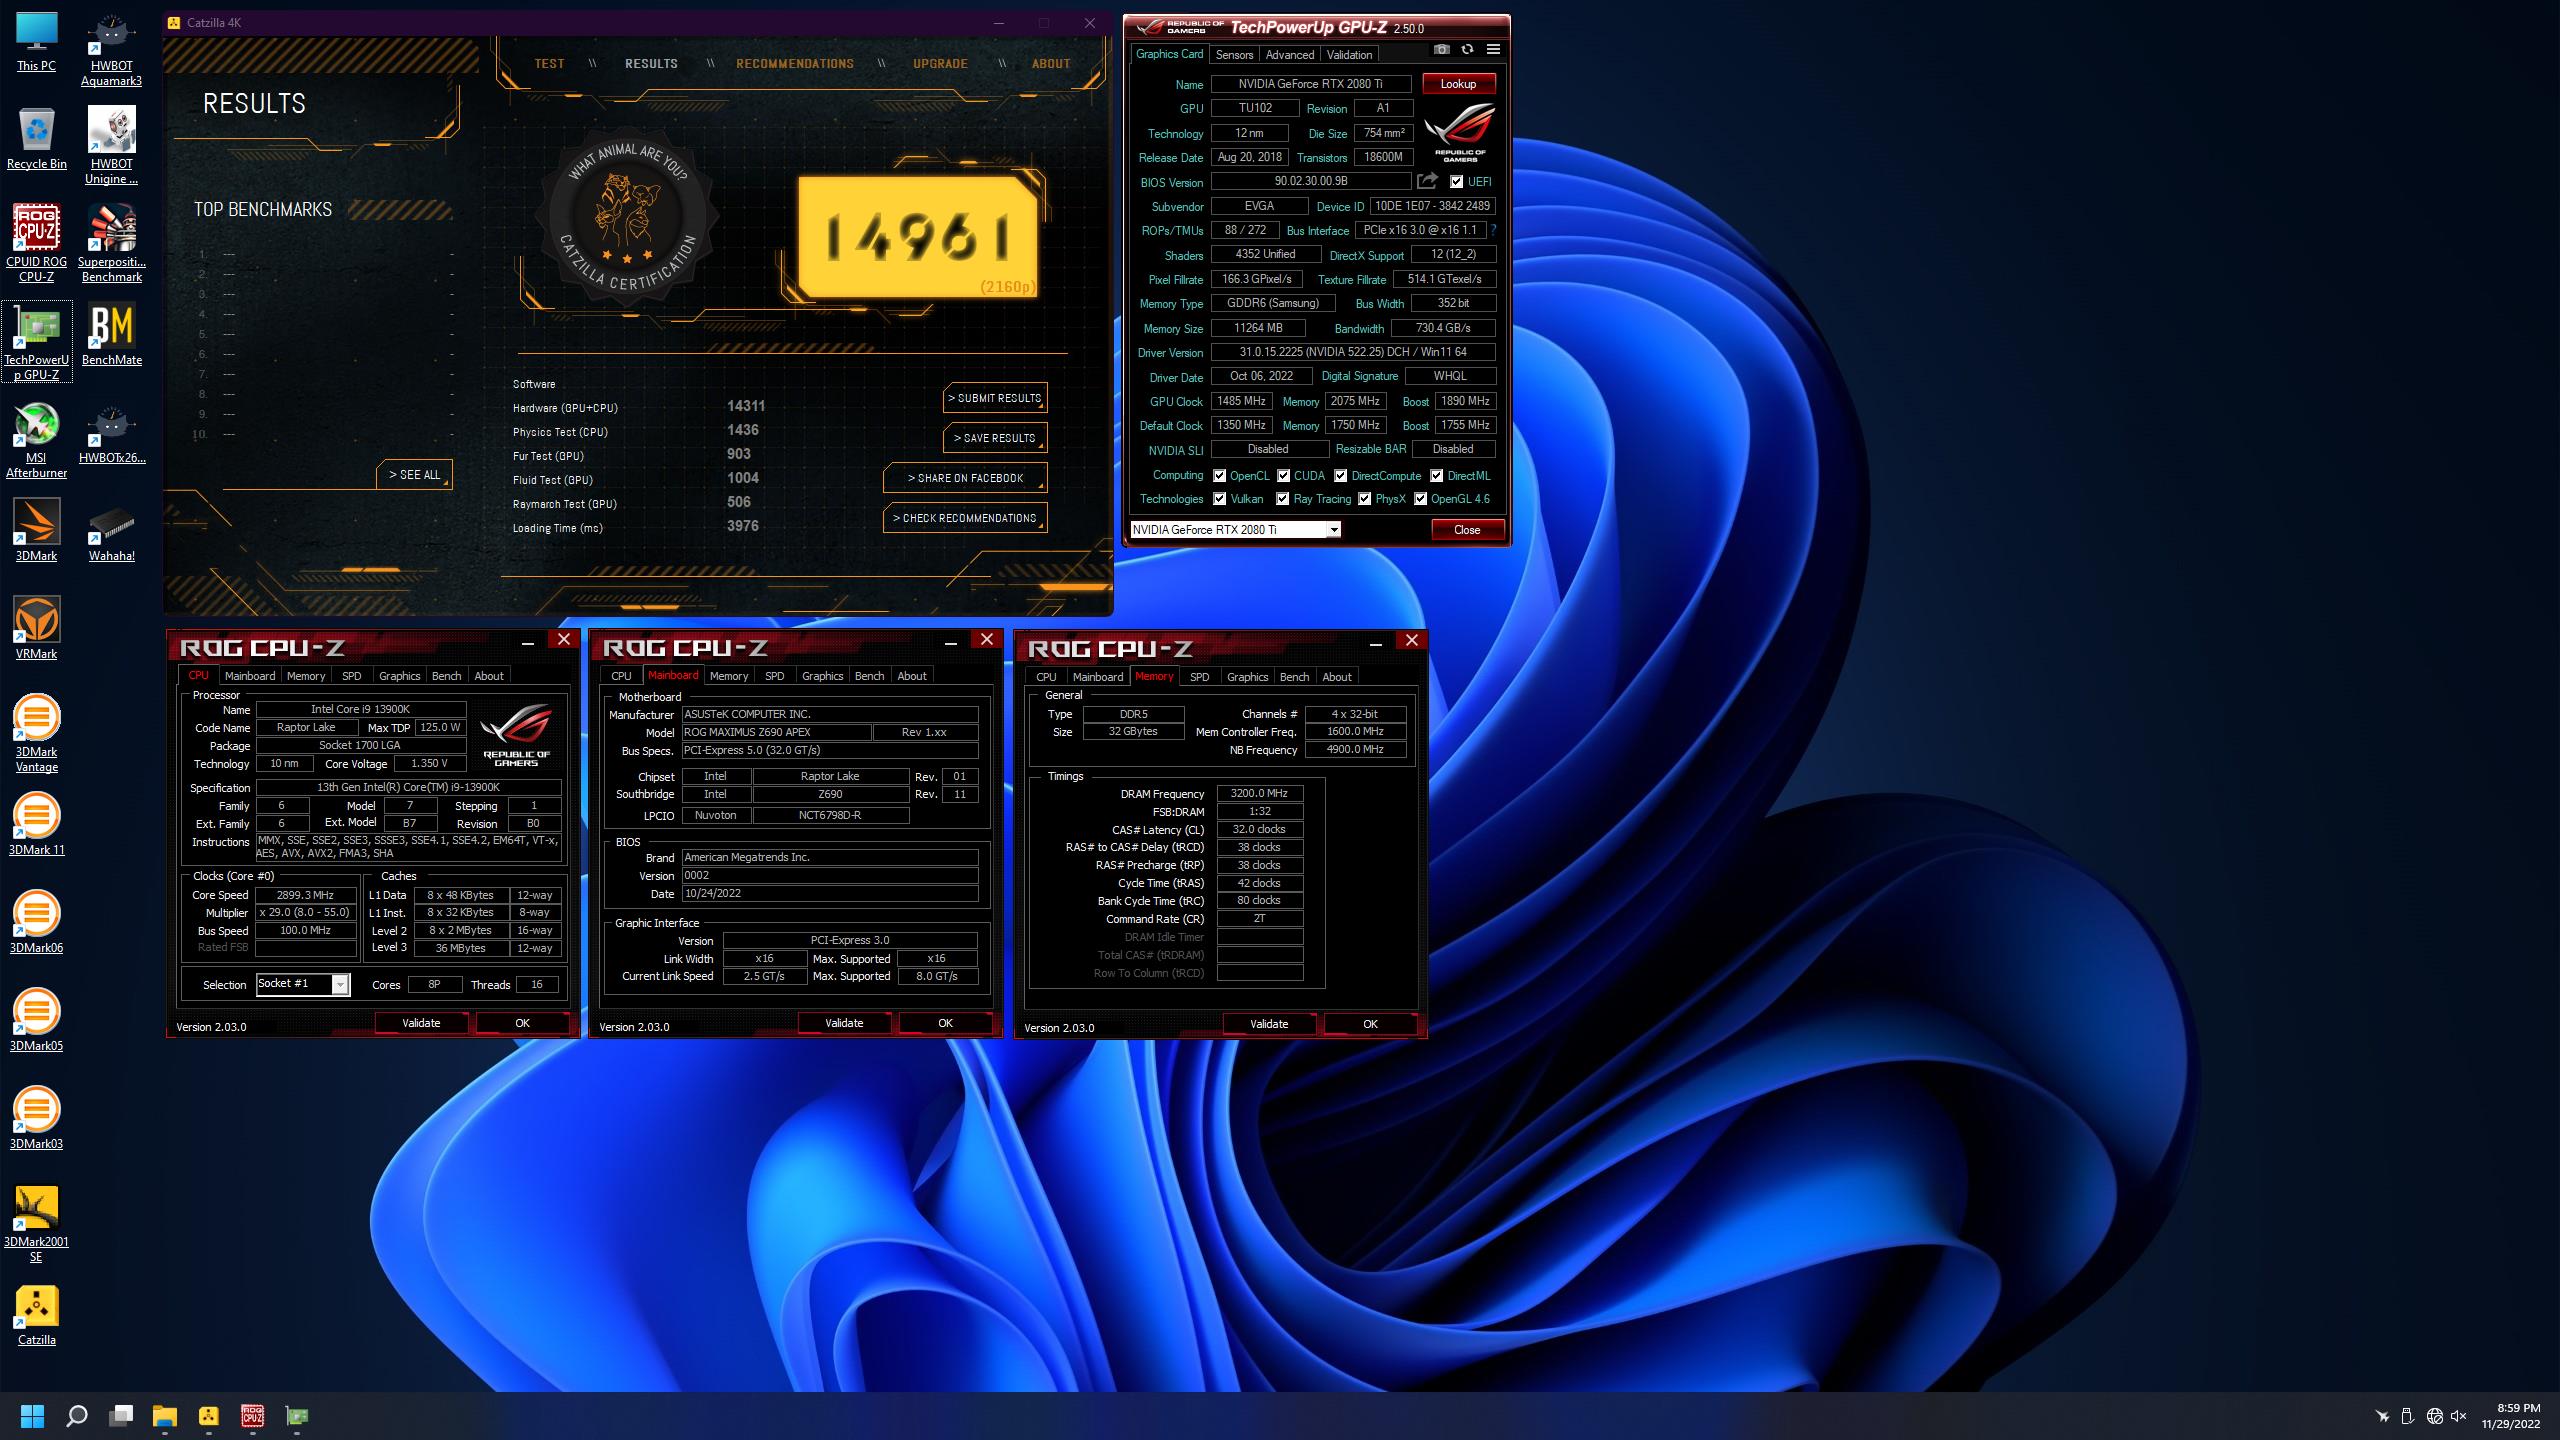The image size is (2560, 1440).
Task: Open Wahaha! desktop icon
Action: (x=111, y=531)
